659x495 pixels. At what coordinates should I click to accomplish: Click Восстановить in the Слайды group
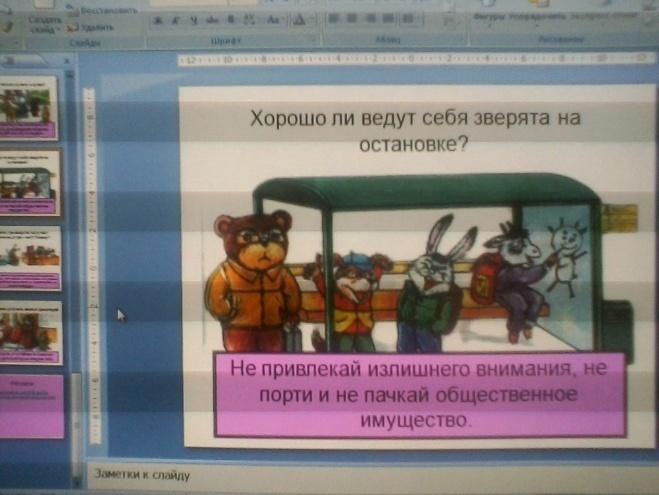[x=104, y=10]
